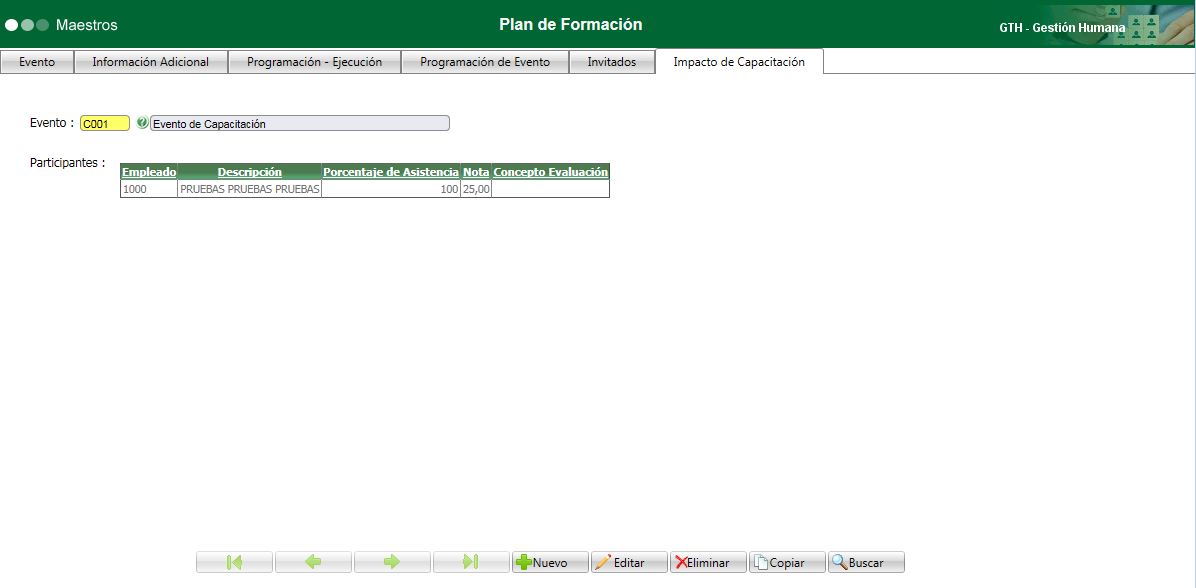Switch to the Evento tab
The height and width of the screenshot is (588, 1196).
tap(37, 62)
